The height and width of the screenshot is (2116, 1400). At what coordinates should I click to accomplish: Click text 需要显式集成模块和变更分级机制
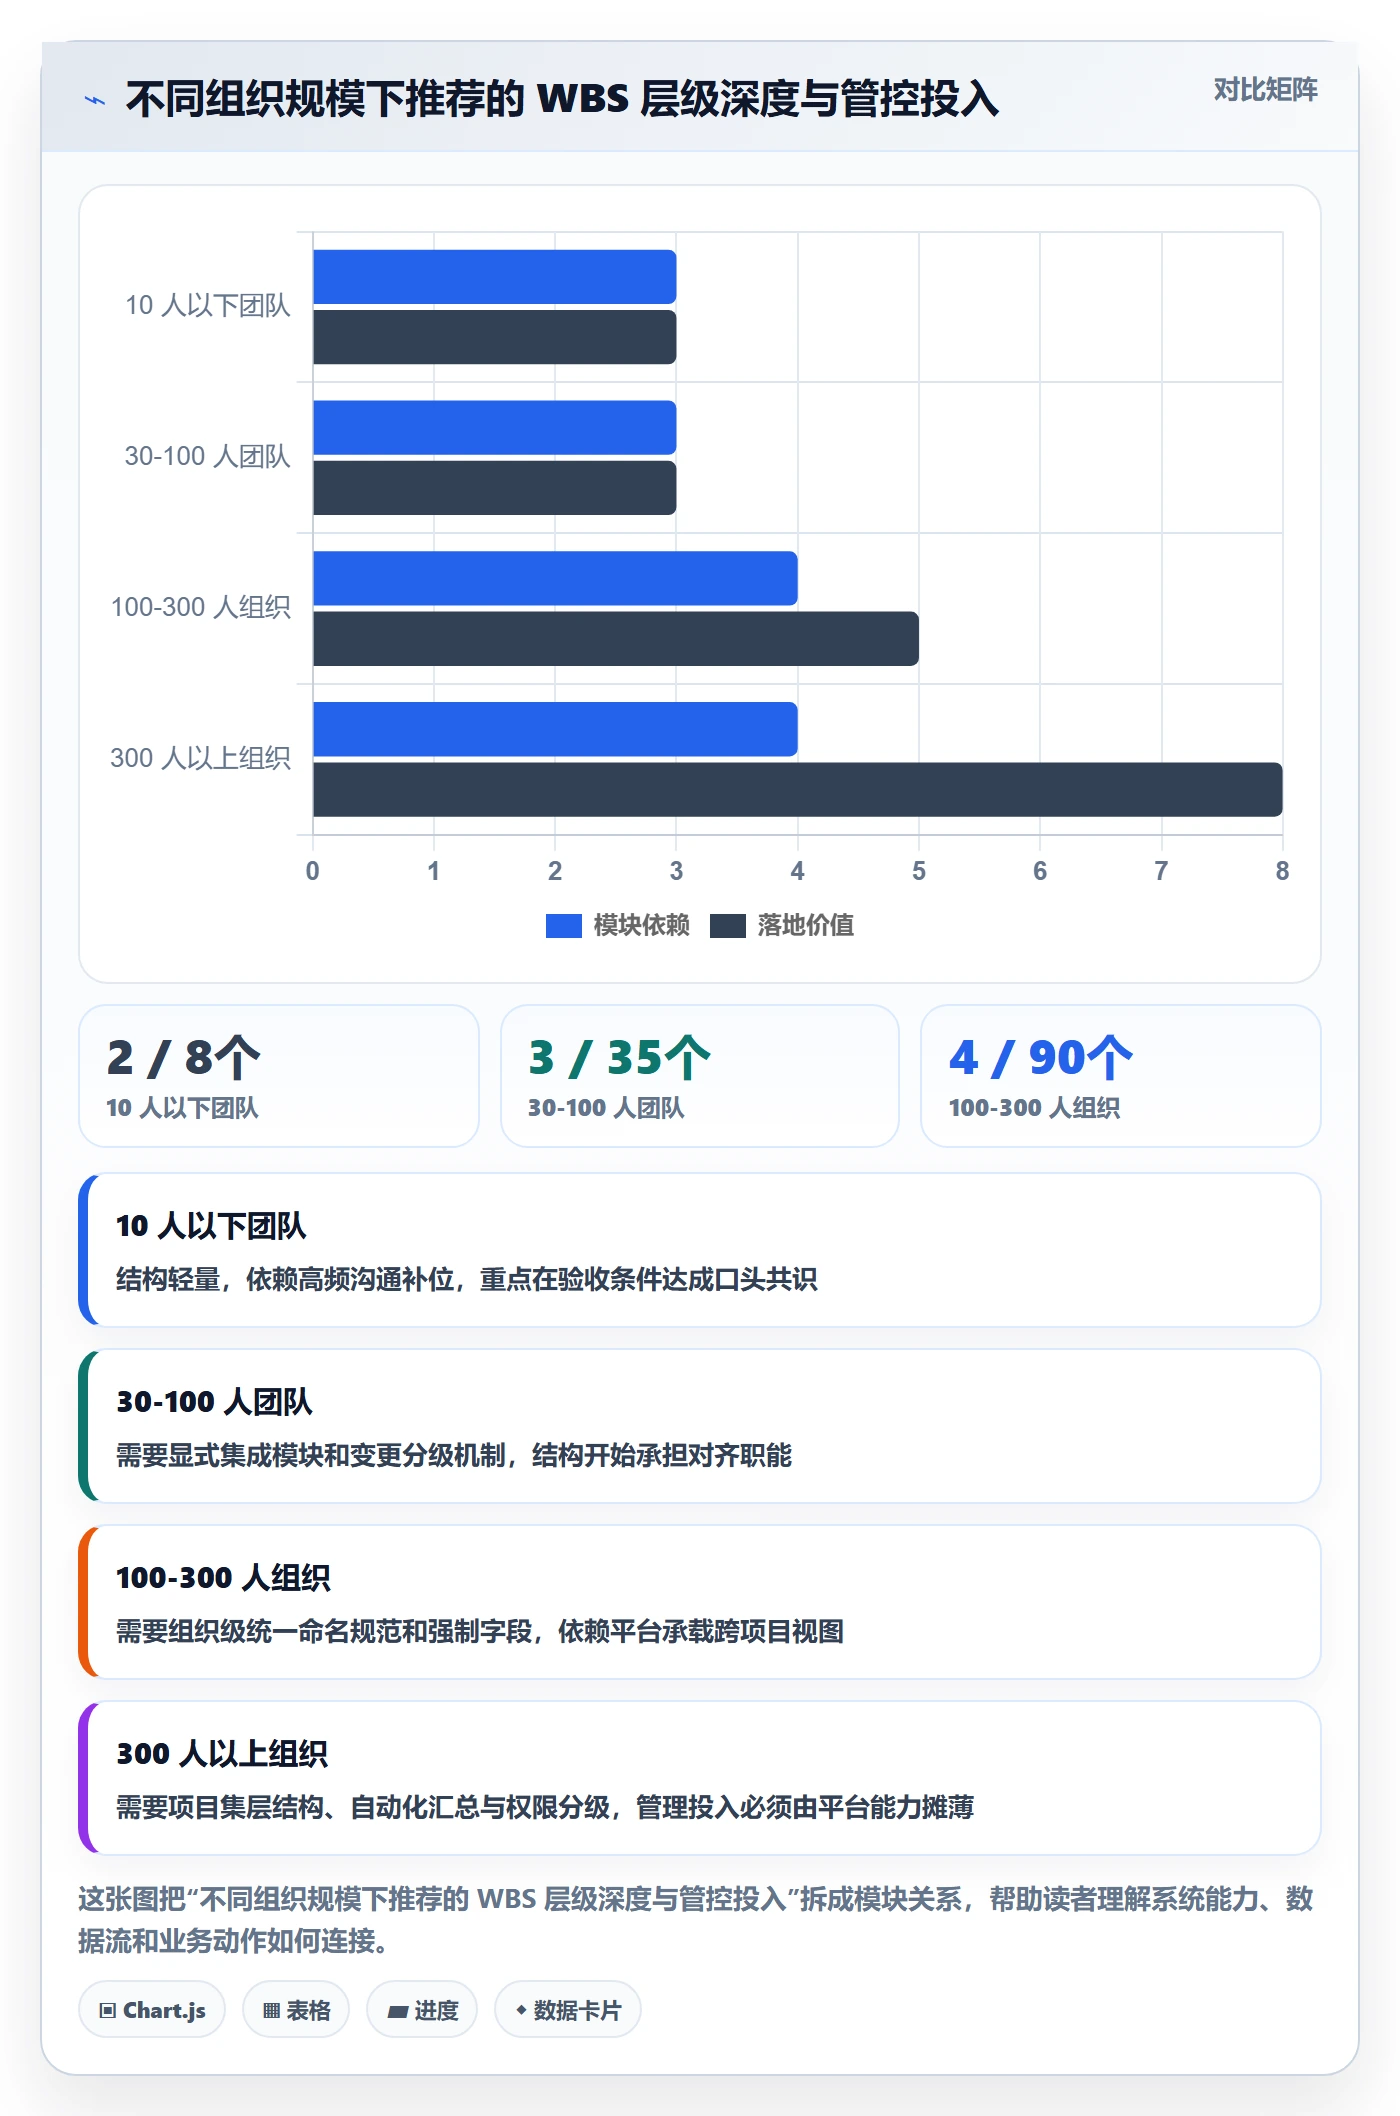pyautogui.click(x=311, y=1456)
